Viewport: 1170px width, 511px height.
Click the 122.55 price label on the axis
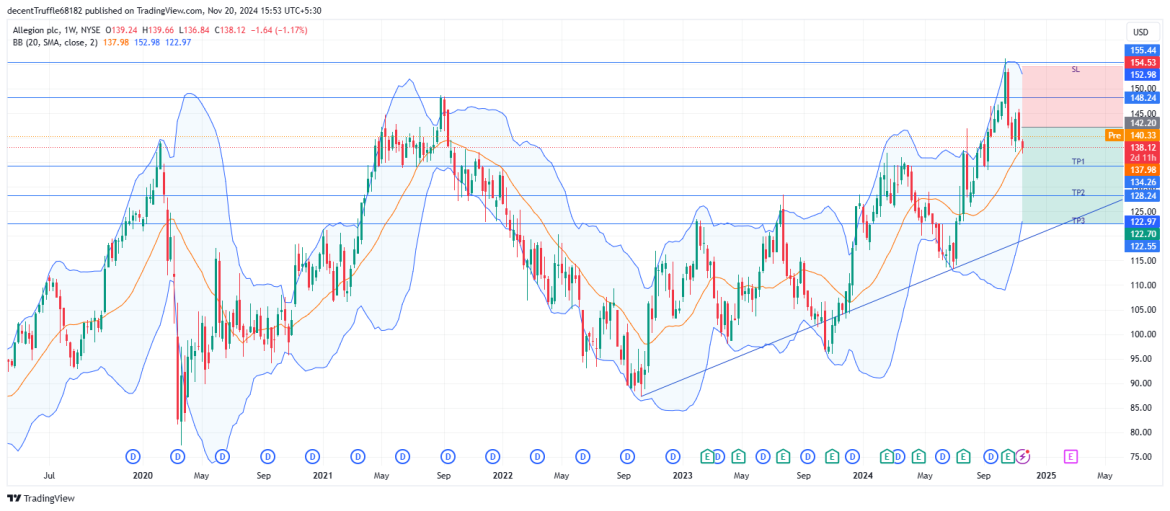1140,245
